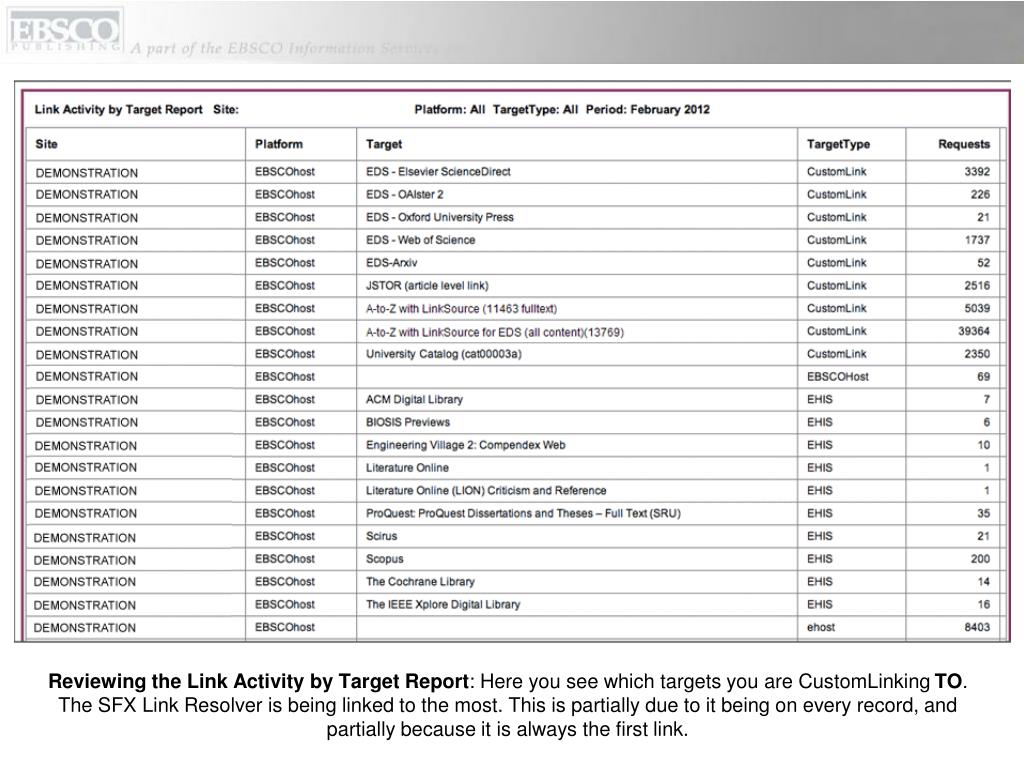Click the requests value 5039
This screenshot has width=1024, height=768.
[977, 308]
